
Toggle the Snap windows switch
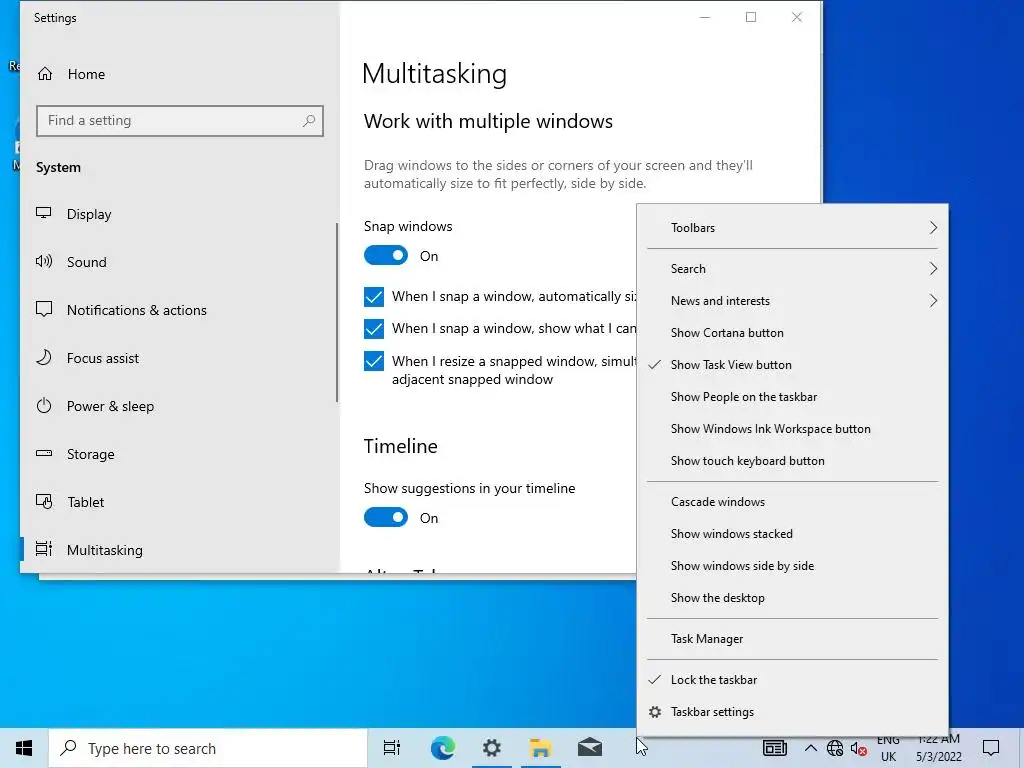pyautogui.click(x=386, y=255)
